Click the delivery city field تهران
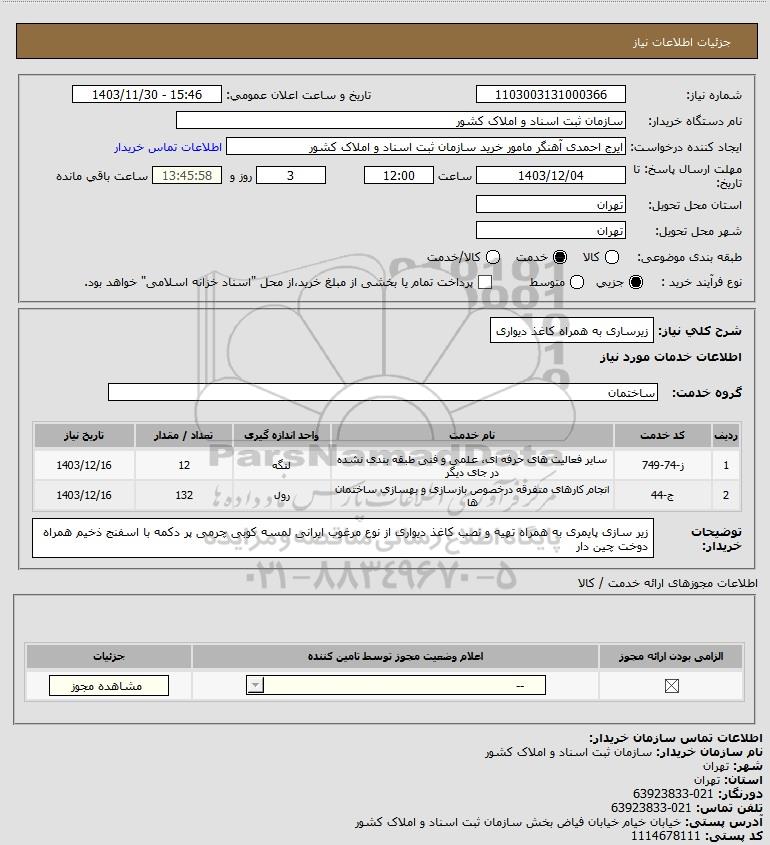This screenshot has height=845, width=770. click(551, 231)
